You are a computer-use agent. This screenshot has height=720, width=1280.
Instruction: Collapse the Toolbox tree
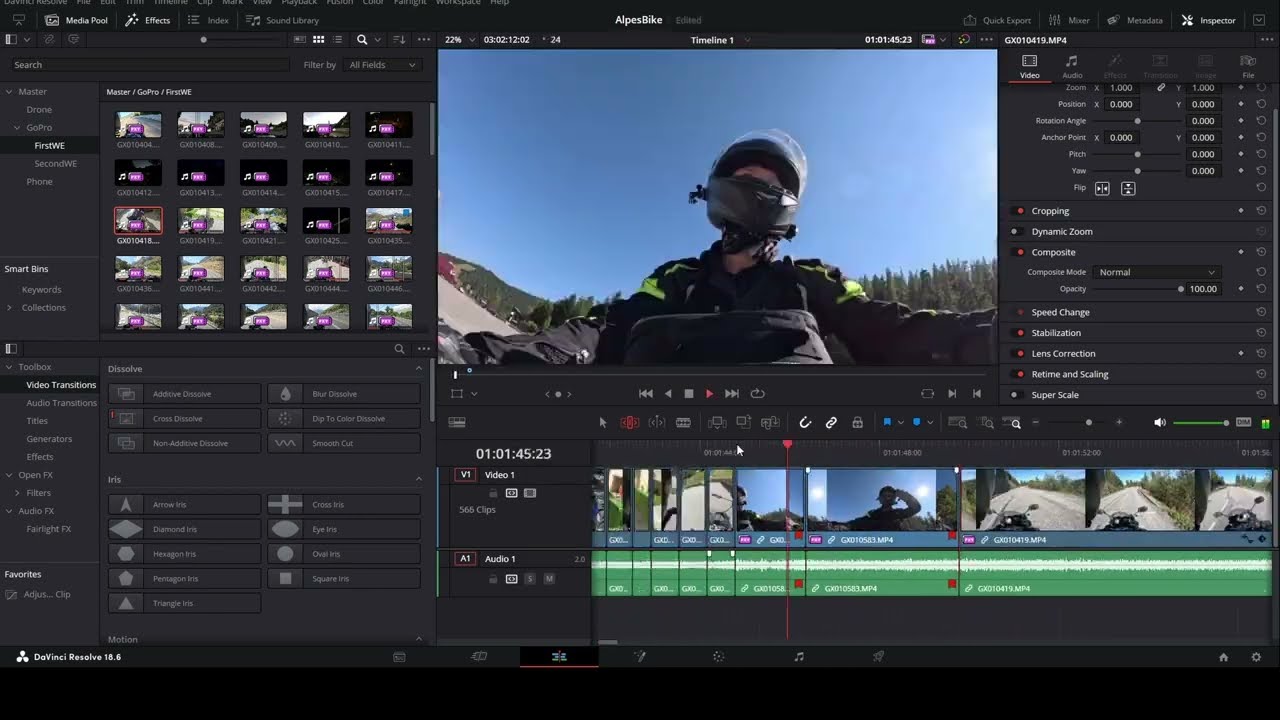(9, 367)
